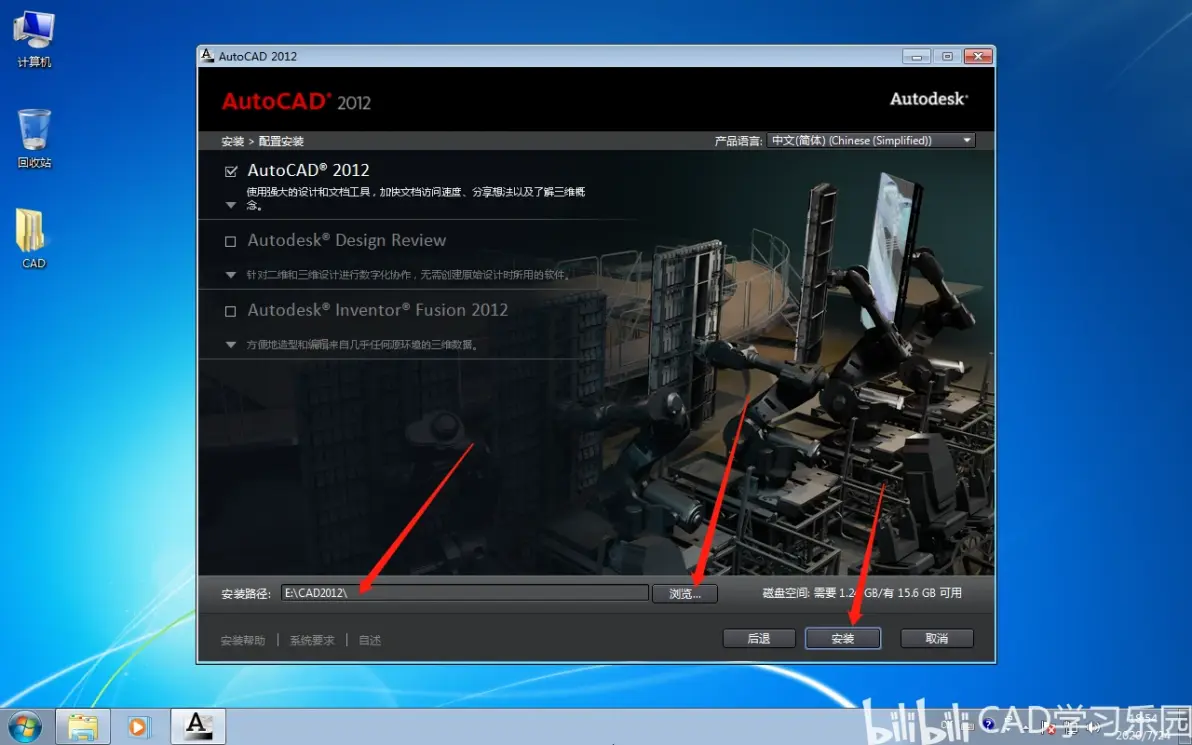Open the 计算机 desktop icon
Viewport: 1192px width, 745px height.
click(x=34, y=38)
